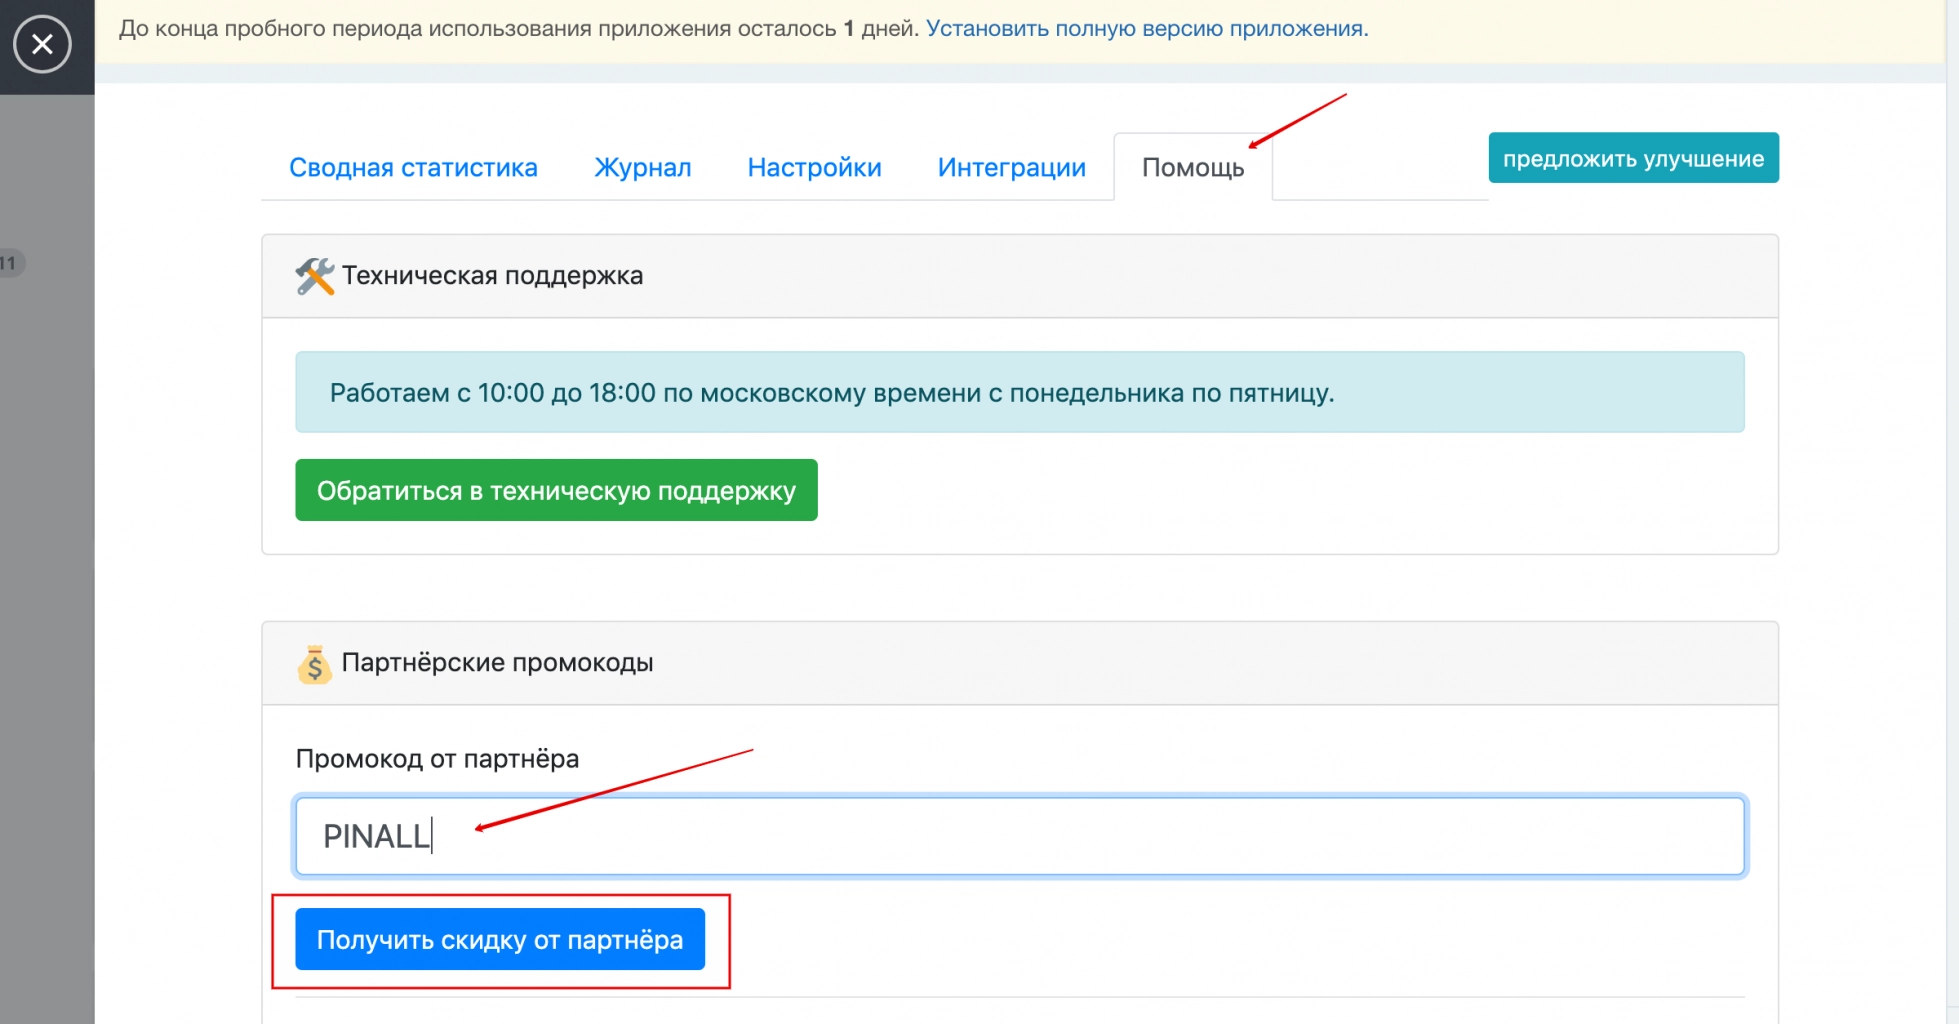Click the grey "11" badge on the left sidebar
1959x1024 pixels.
8,263
